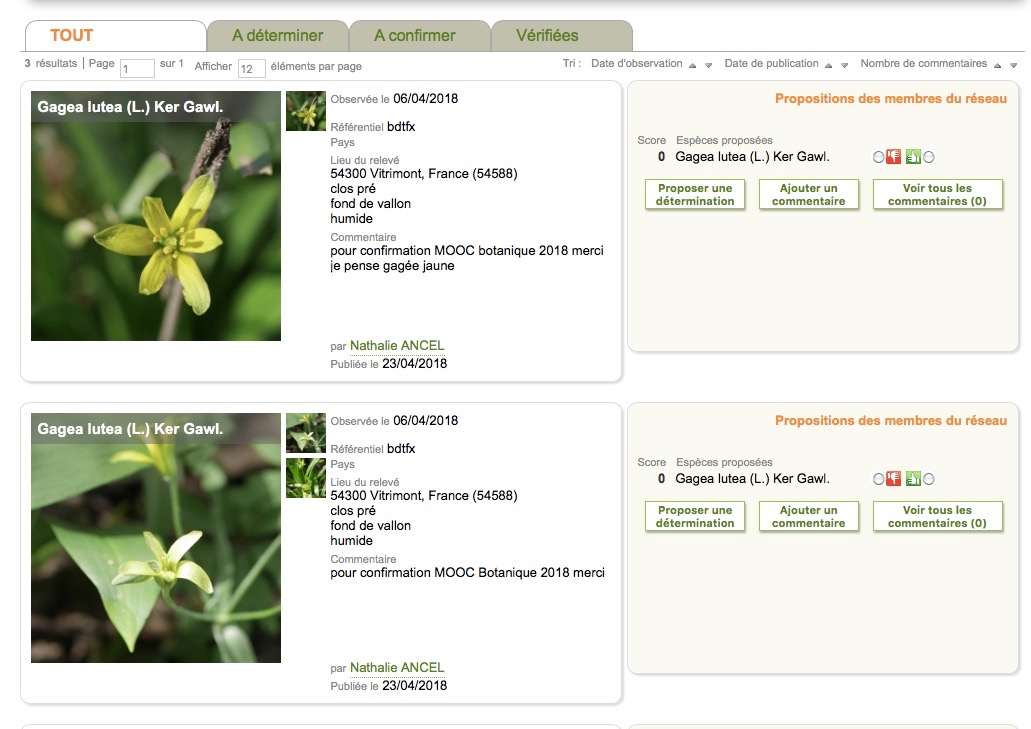Image resolution: width=1031 pixels, height=729 pixels.
Task: Click Voir tous les commentaires (0) on the second observation
Action: click(937, 516)
